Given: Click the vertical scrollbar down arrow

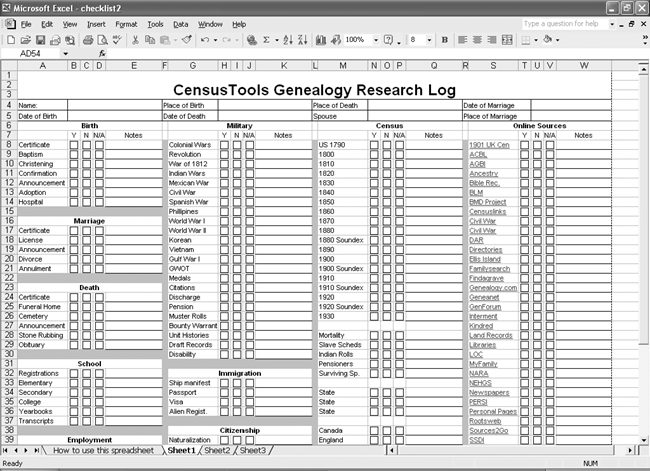Looking at the screenshot, I should tap(643, 440).
